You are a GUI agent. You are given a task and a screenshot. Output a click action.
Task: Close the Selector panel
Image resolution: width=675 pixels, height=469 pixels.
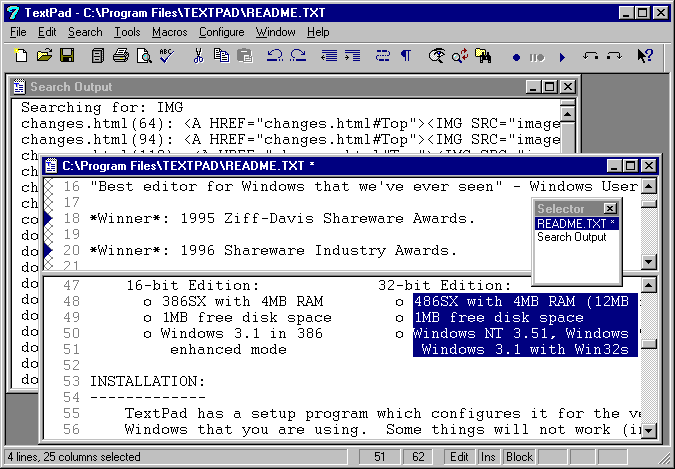pos(610,209)
